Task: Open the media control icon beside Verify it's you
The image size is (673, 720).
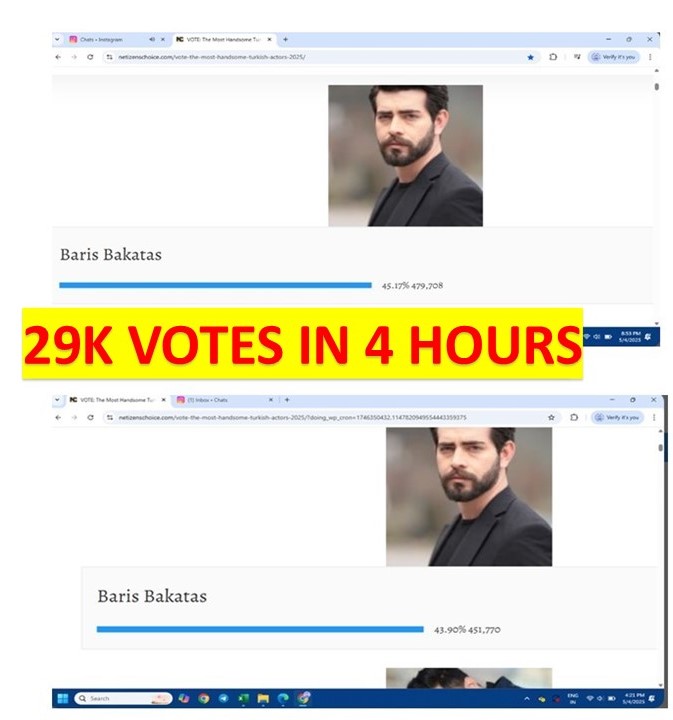Action: click(x=577, y=57)
